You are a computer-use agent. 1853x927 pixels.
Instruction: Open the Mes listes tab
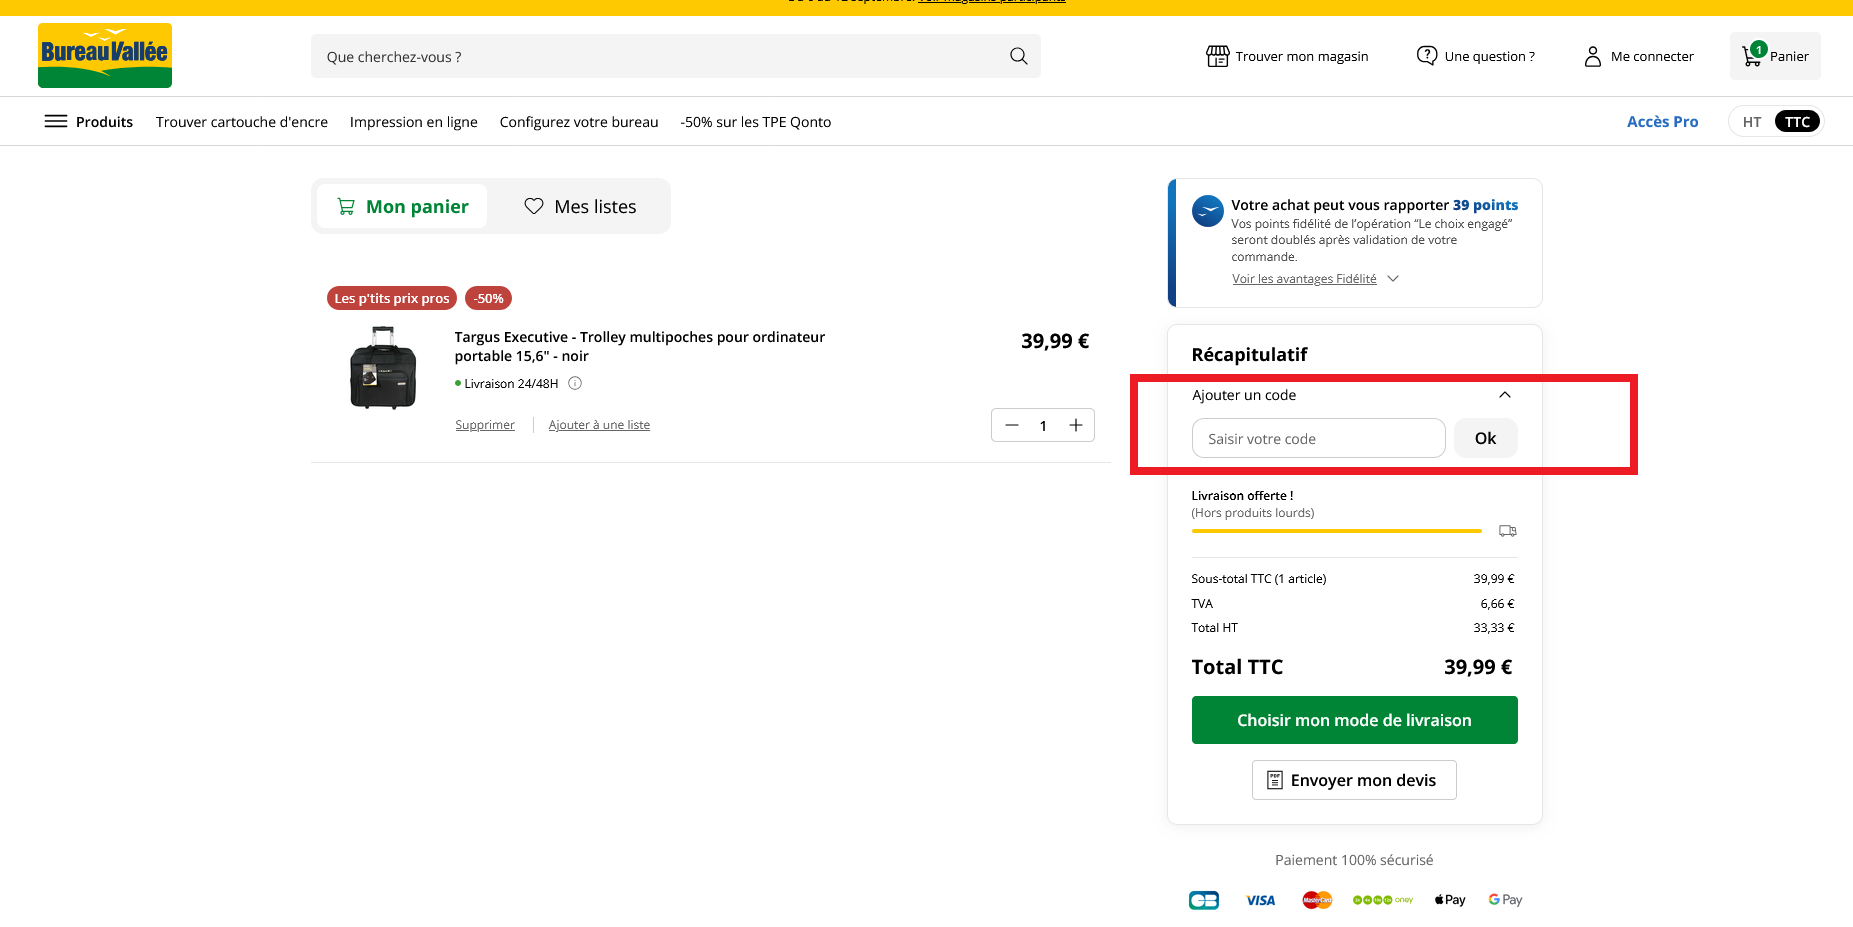(x=580, y=206)
